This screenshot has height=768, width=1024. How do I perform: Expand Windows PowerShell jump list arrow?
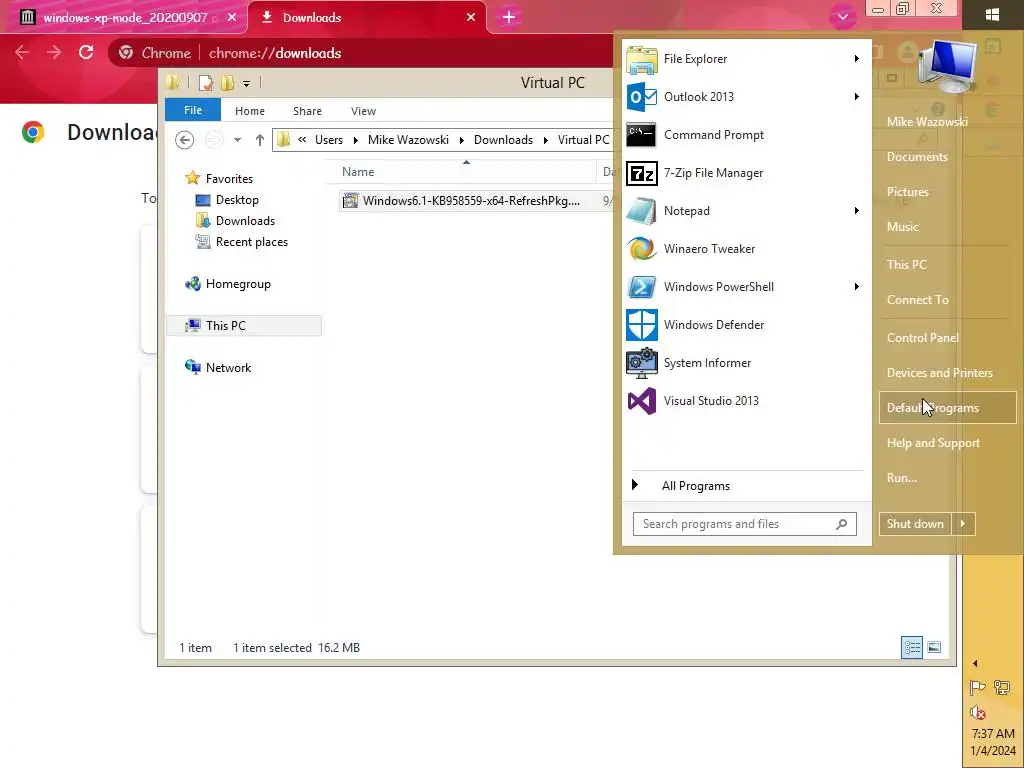tap(857, 286)
